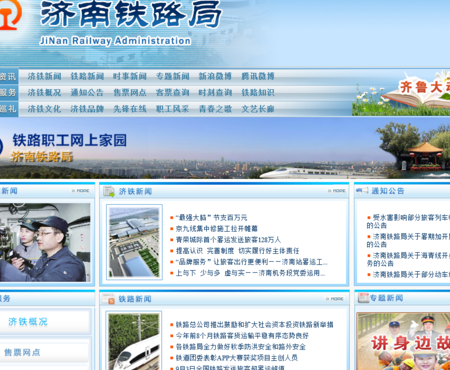The image size is (450, 370).
Task: Open MORE link in 济铁新闻 panel
Action: (x=337, y=191)
